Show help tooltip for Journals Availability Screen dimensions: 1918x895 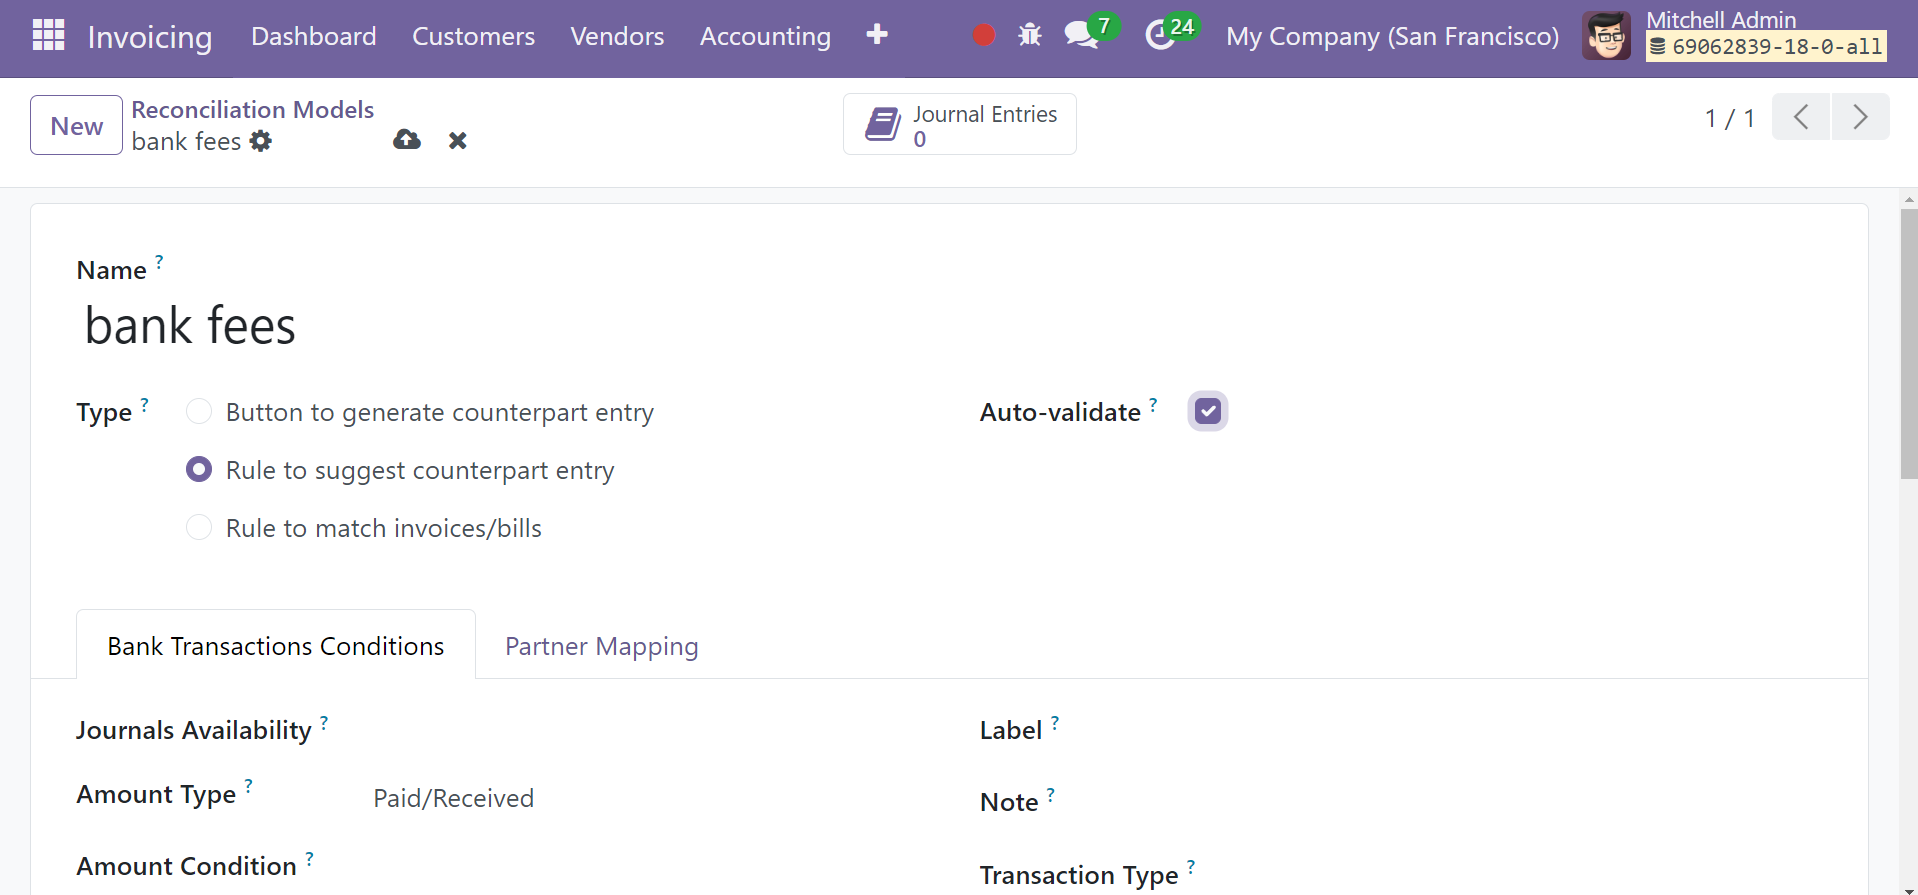(324, 722)
